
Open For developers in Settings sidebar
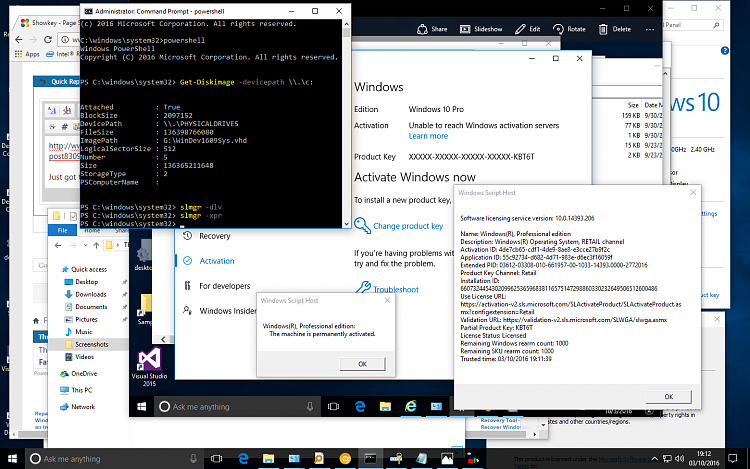(x=217, y=286)
